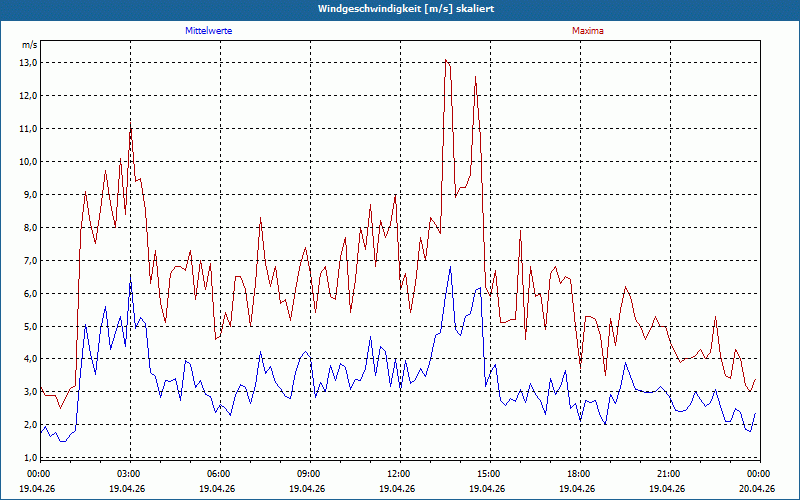Image resolution: width=800 pixels, height=500 pixels.
Task: Click the red maxima peak near 03:00
Action: pyautogui.click(x=131, y=124)
